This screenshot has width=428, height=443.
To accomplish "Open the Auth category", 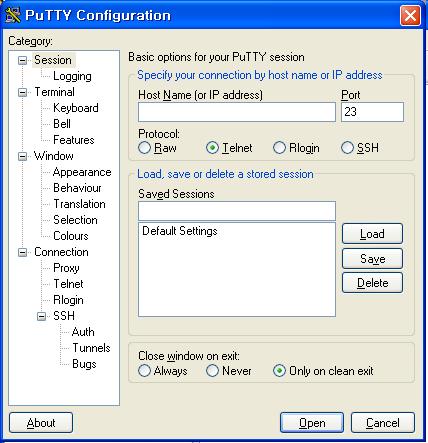I will 83,332.
